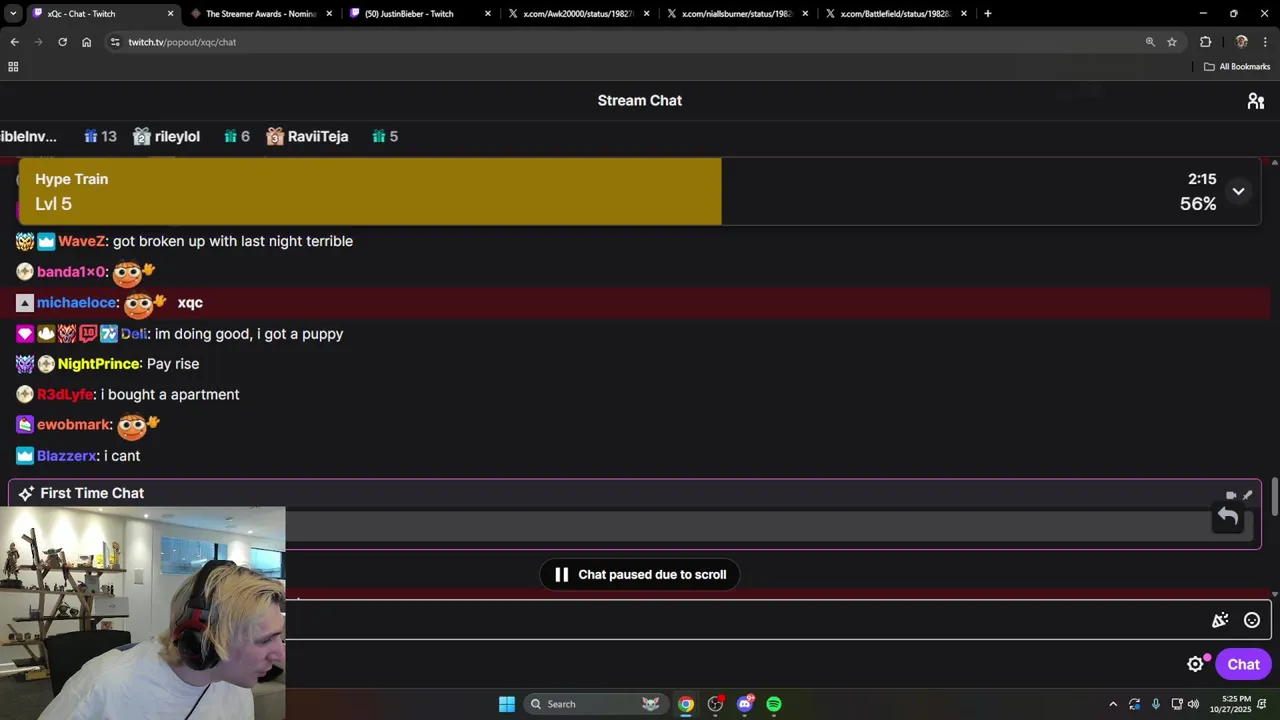Switch to x.com/niallsburner status tab
The image size is (1280, 720).
(x=737, y=14)
